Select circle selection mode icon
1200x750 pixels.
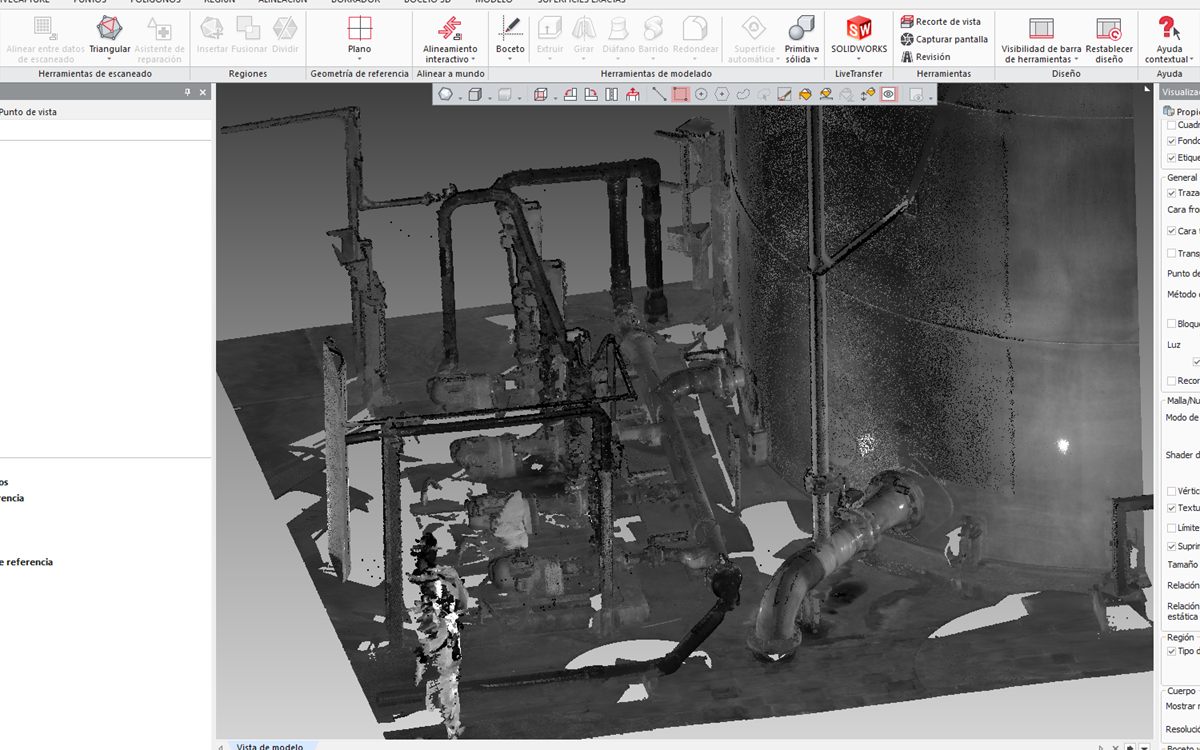(701, 95)
